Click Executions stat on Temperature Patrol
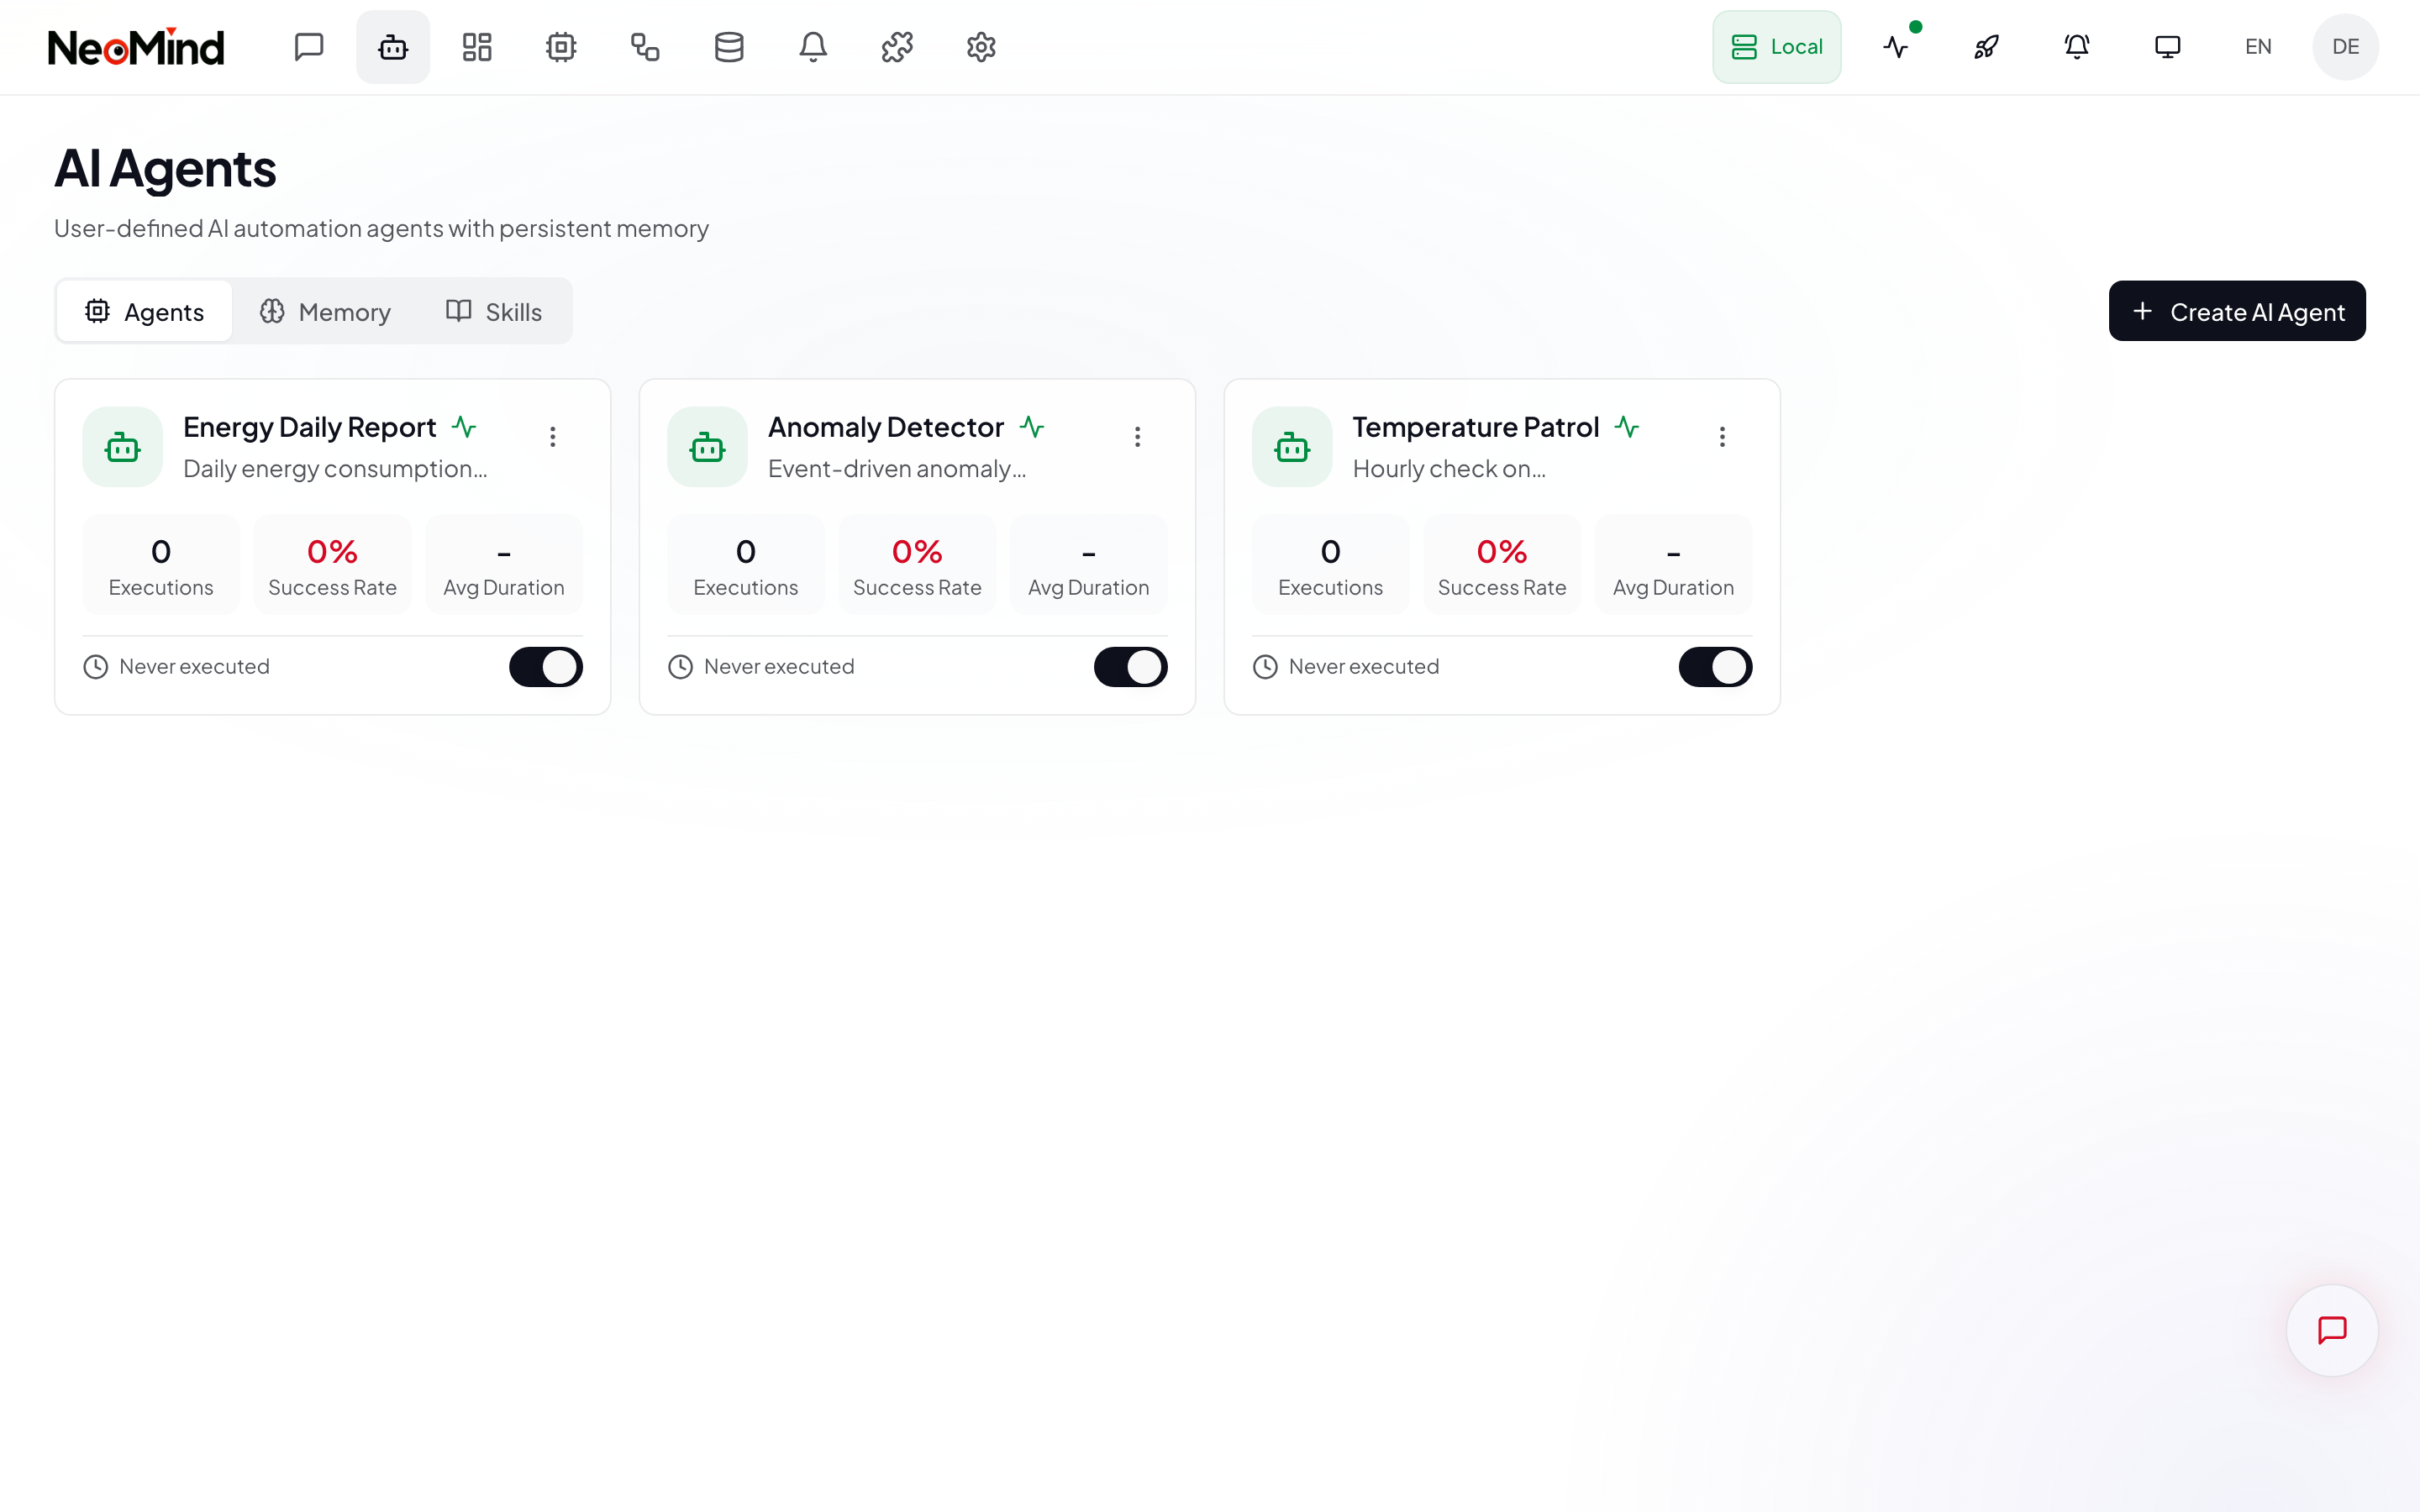The image size is (2420, 1512). pos(1331,565)
